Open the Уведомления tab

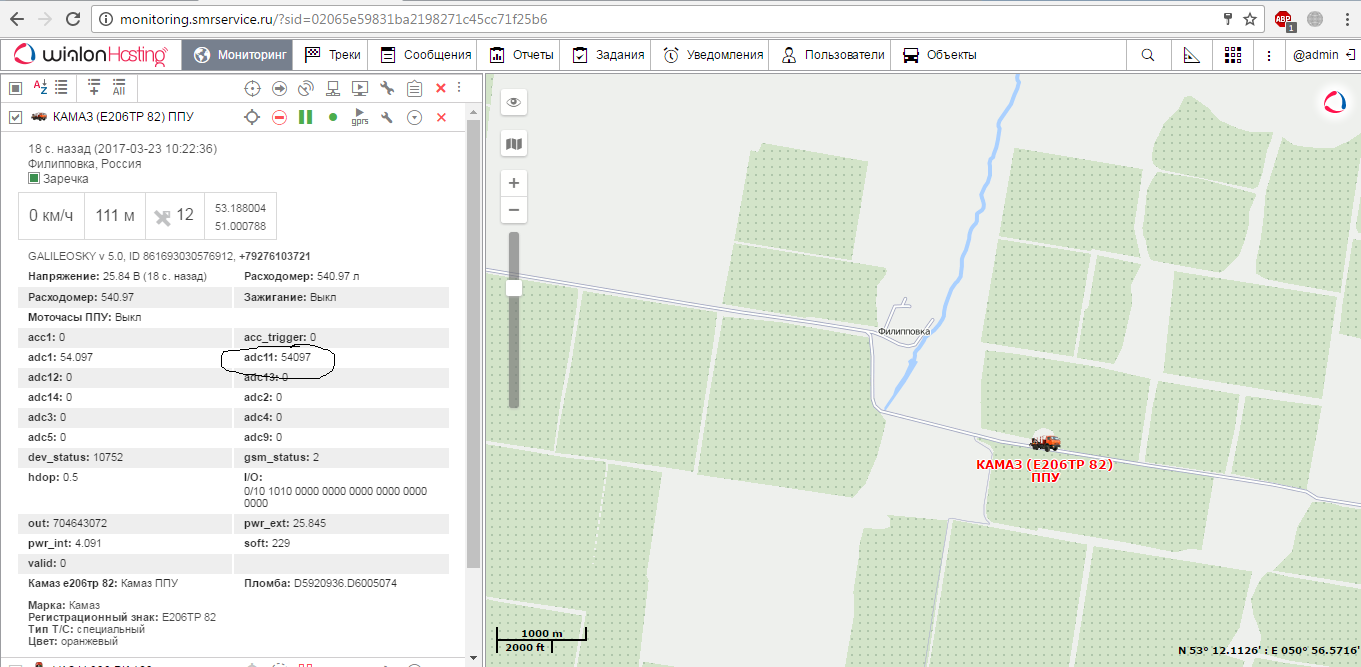point(713,55)
